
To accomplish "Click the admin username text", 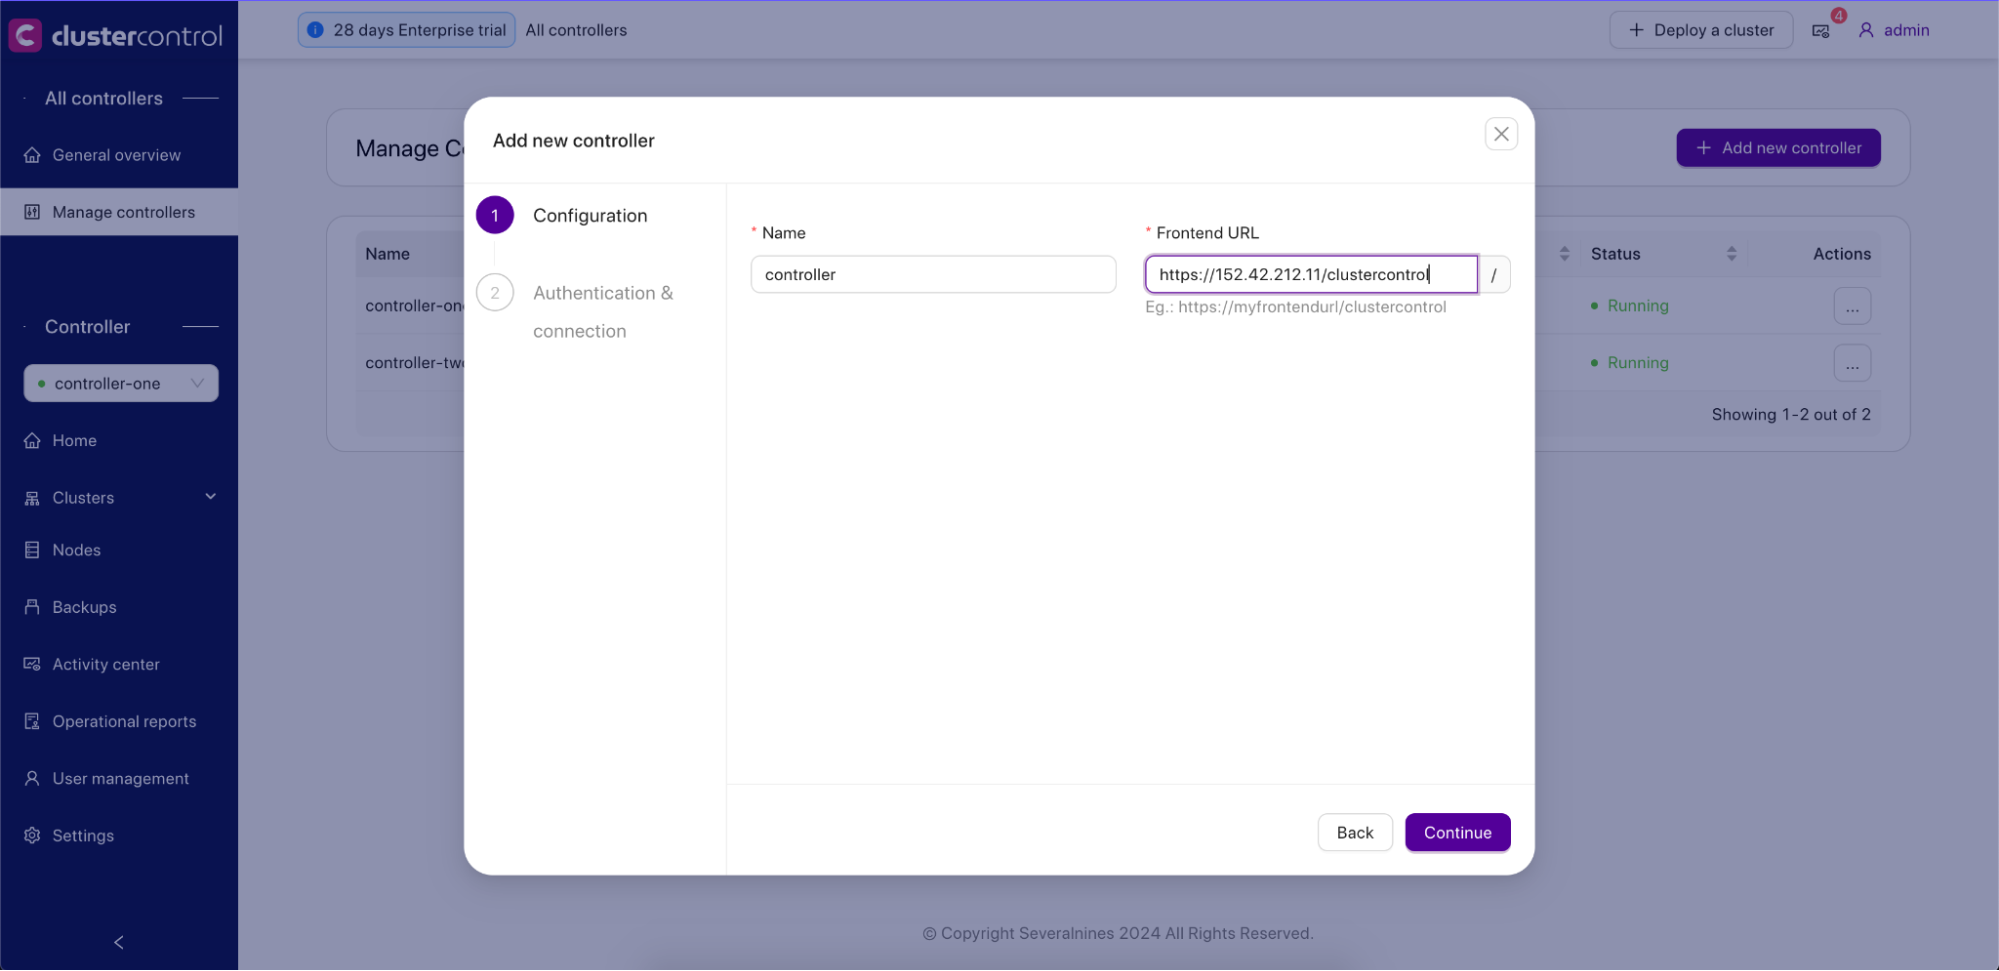I will [1906, 30].
